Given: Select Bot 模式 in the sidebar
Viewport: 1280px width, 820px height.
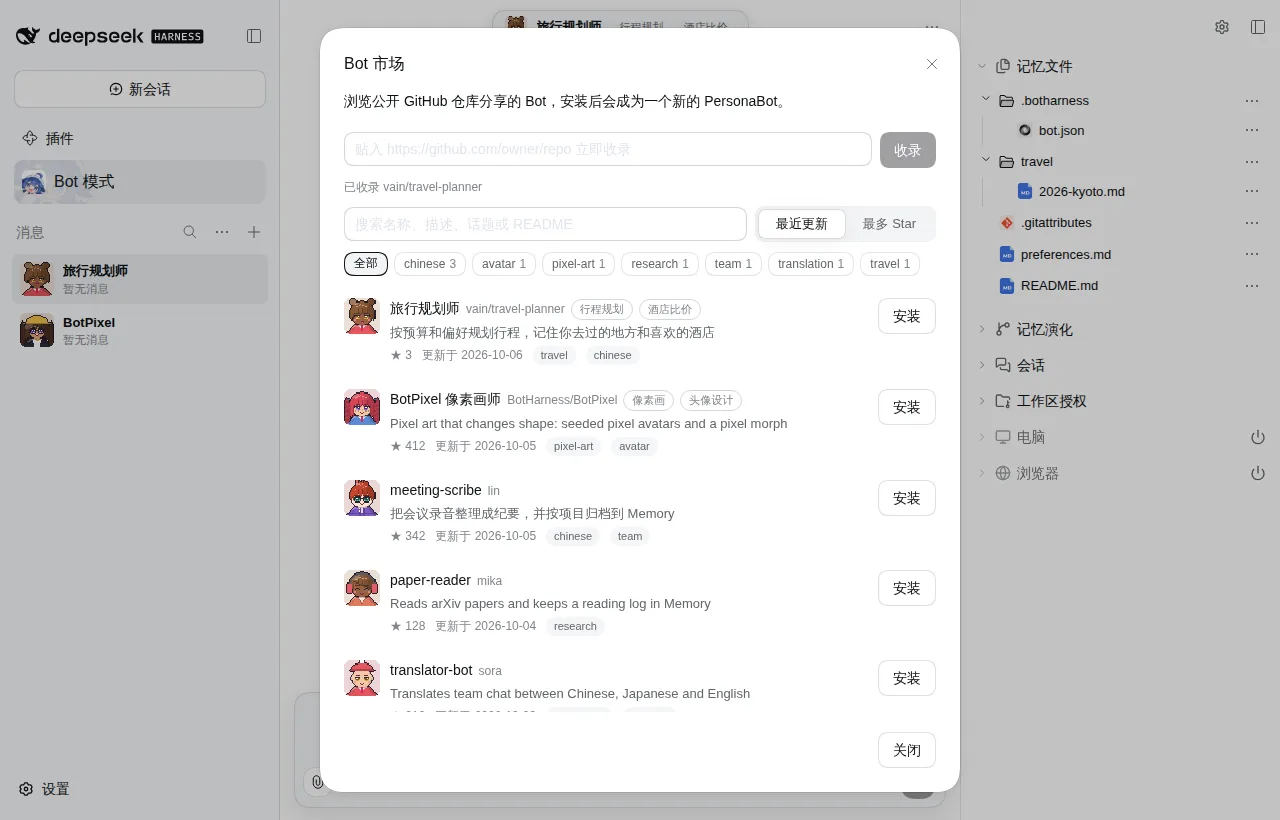Looking at the screenshot, I should pyautogui.click(x=140, y=182).
